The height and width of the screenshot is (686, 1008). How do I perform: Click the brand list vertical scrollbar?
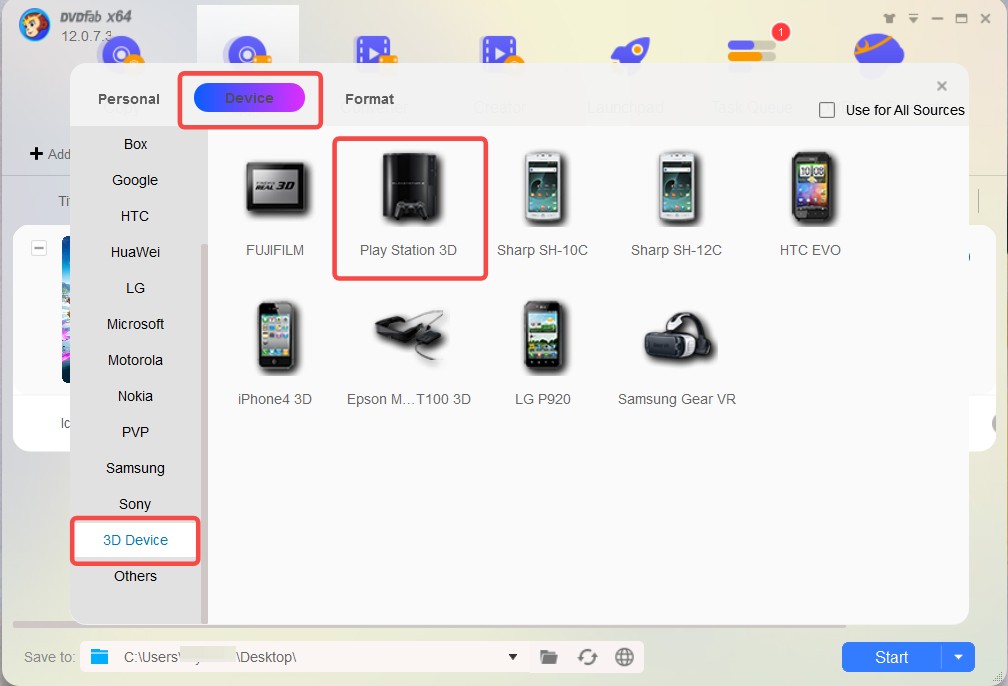tap(204, 433)
